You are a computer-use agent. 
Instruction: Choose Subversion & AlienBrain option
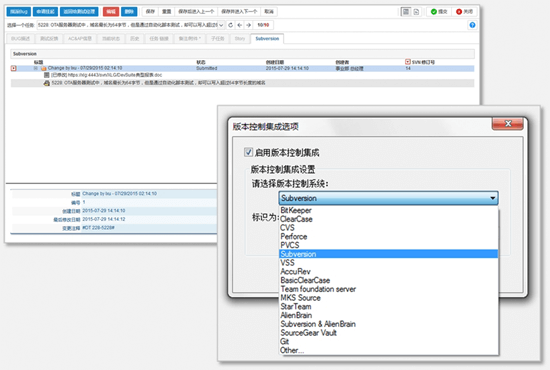coord(388,324)
